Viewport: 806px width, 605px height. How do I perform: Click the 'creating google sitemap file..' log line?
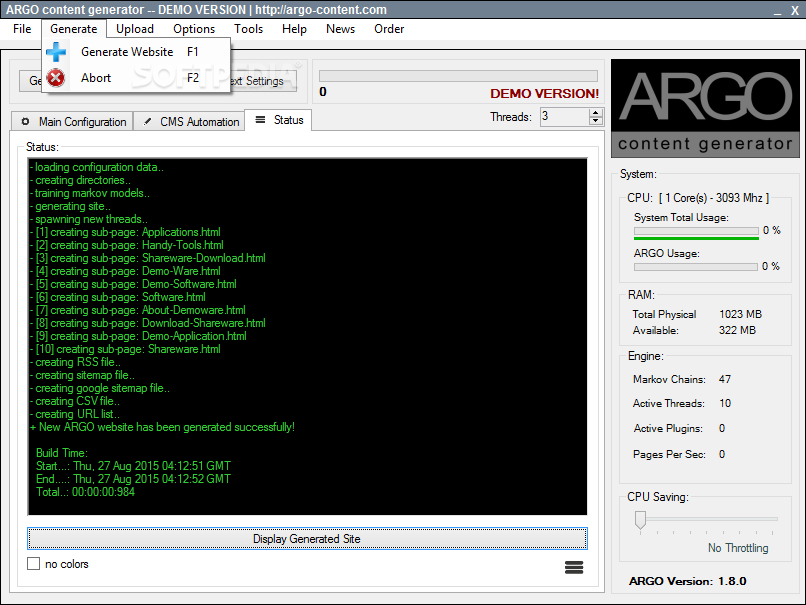click(x=100, y=388)
